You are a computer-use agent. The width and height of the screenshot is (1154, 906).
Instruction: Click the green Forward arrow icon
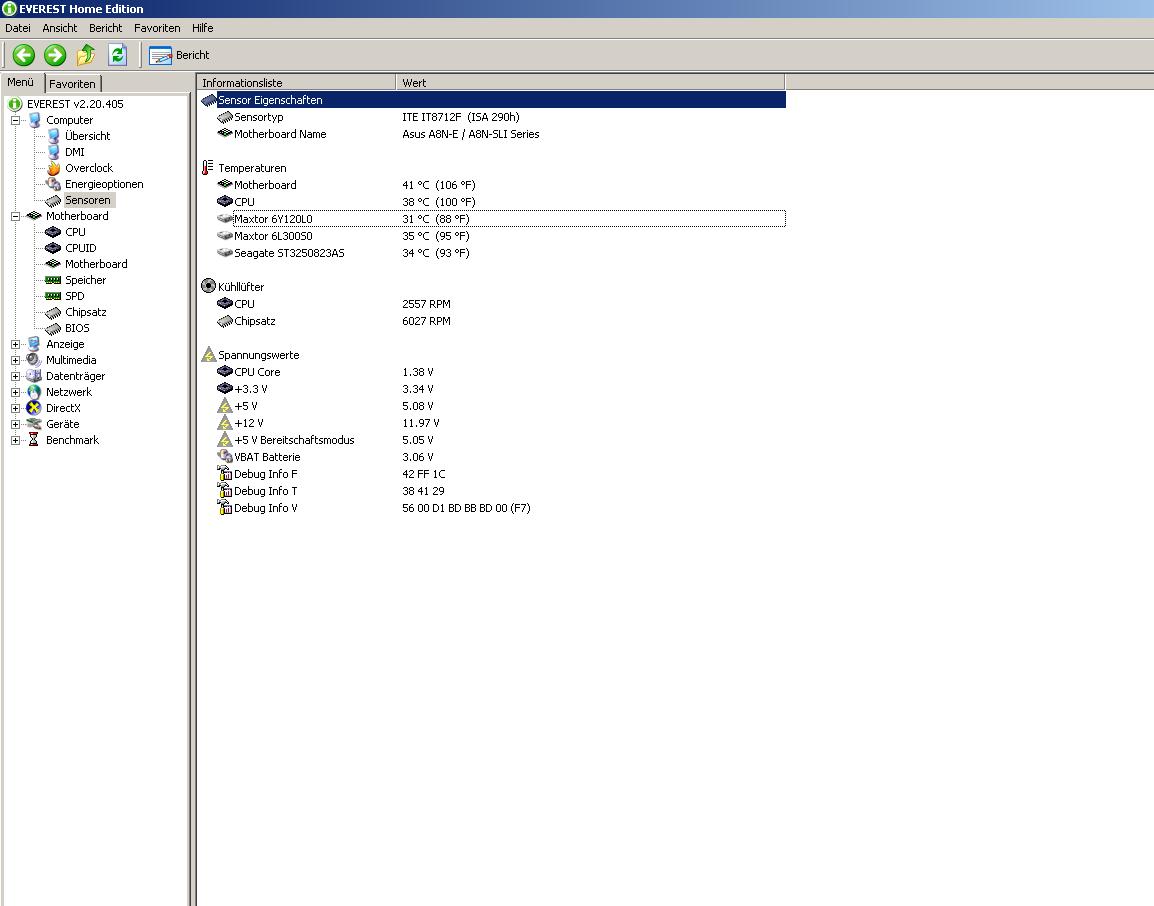pyautogui.click(x=55, y=55)
